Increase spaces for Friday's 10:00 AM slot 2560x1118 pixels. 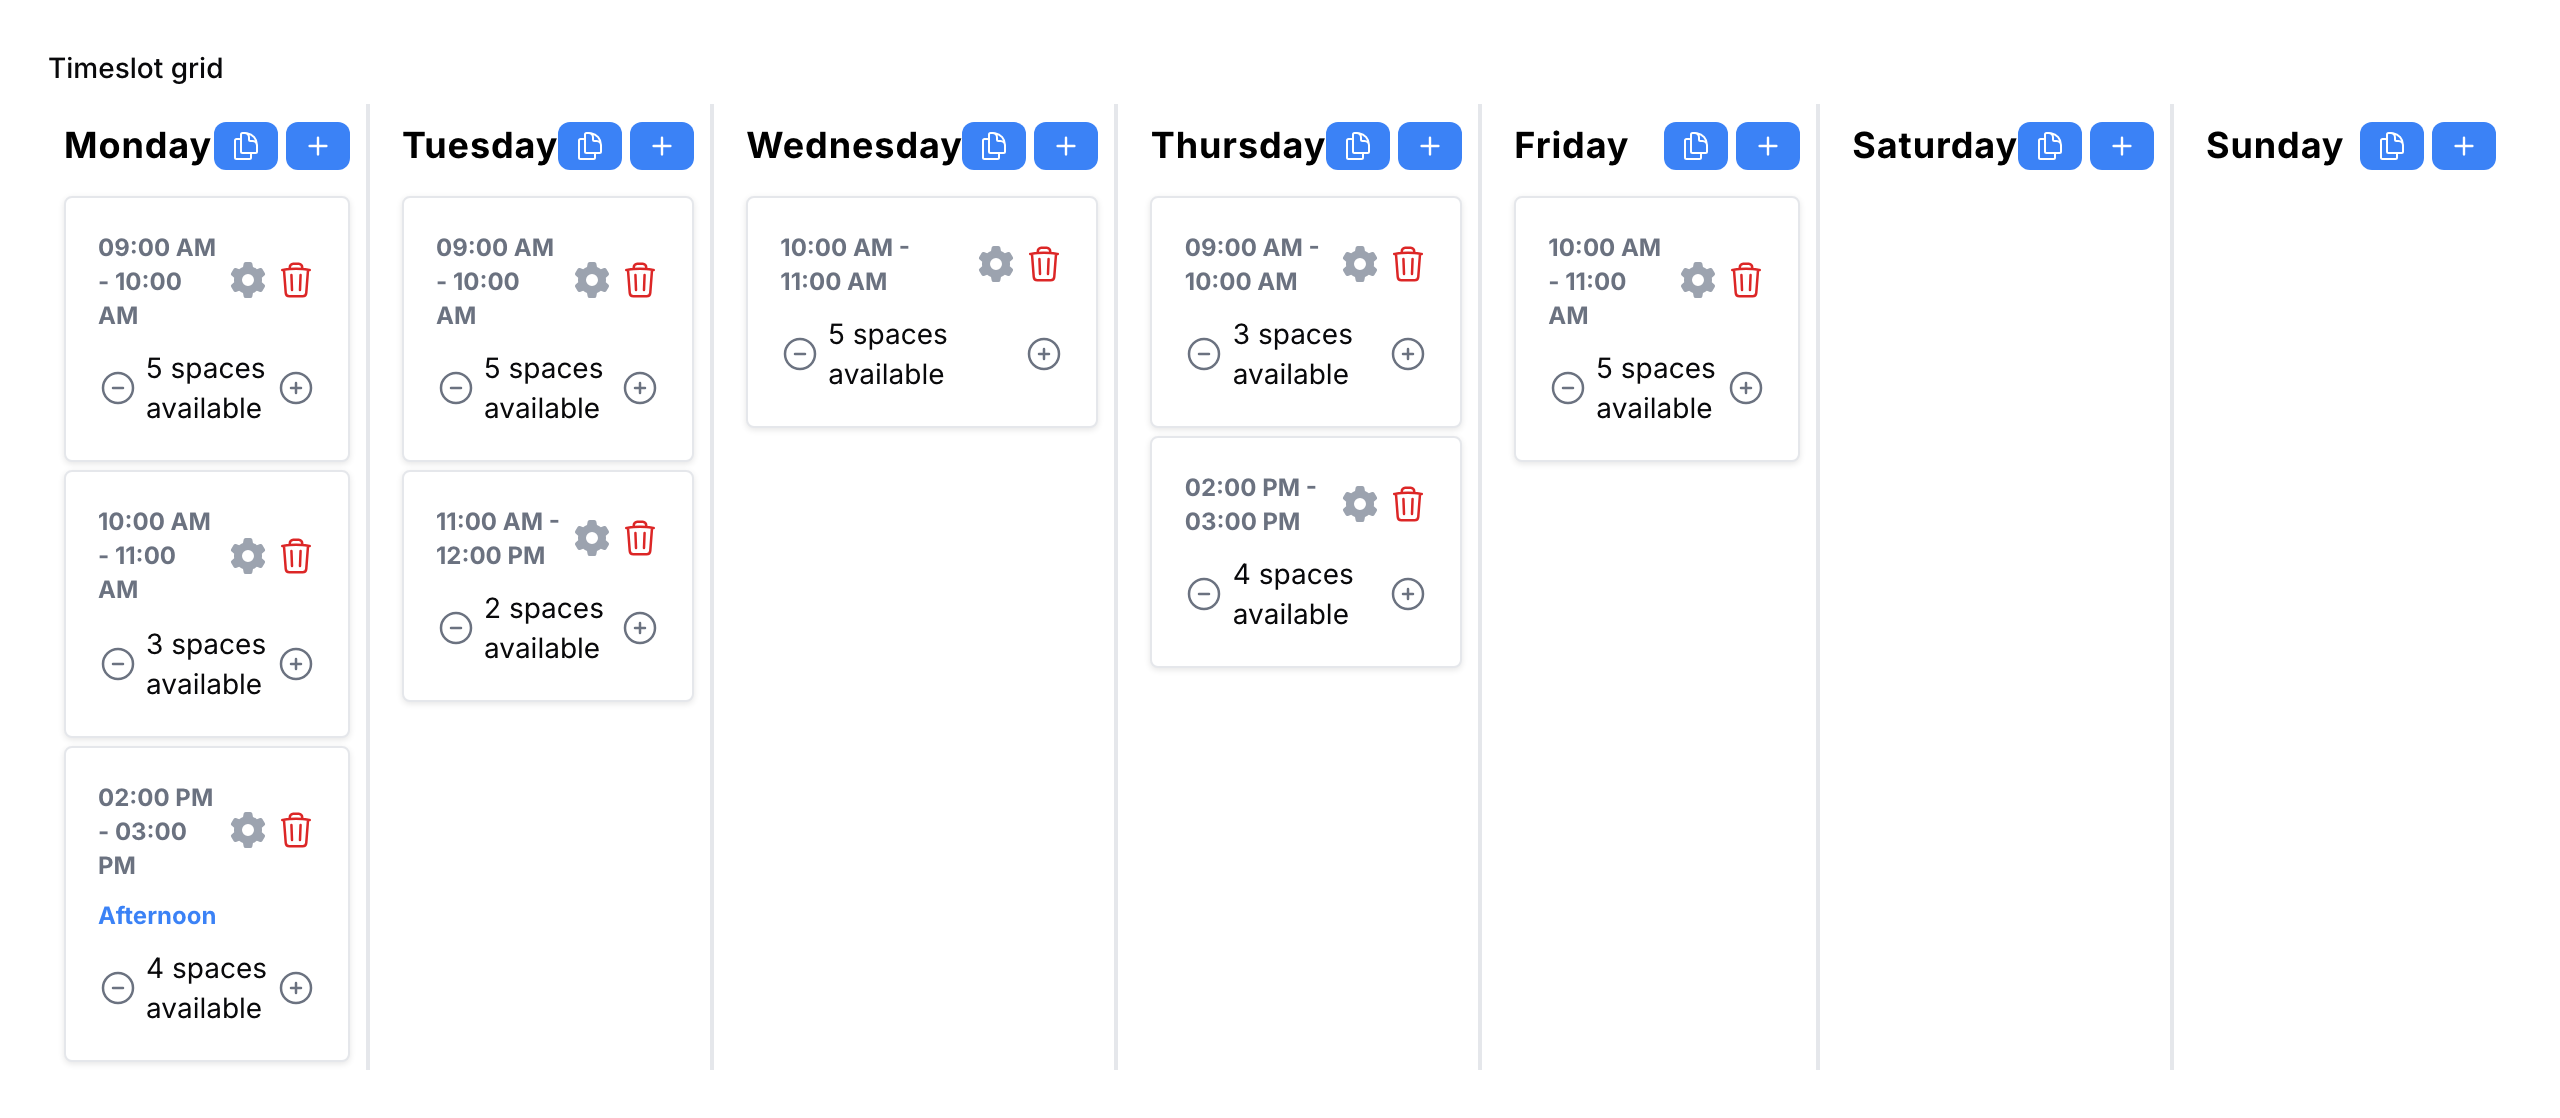tap(1747, 388)
